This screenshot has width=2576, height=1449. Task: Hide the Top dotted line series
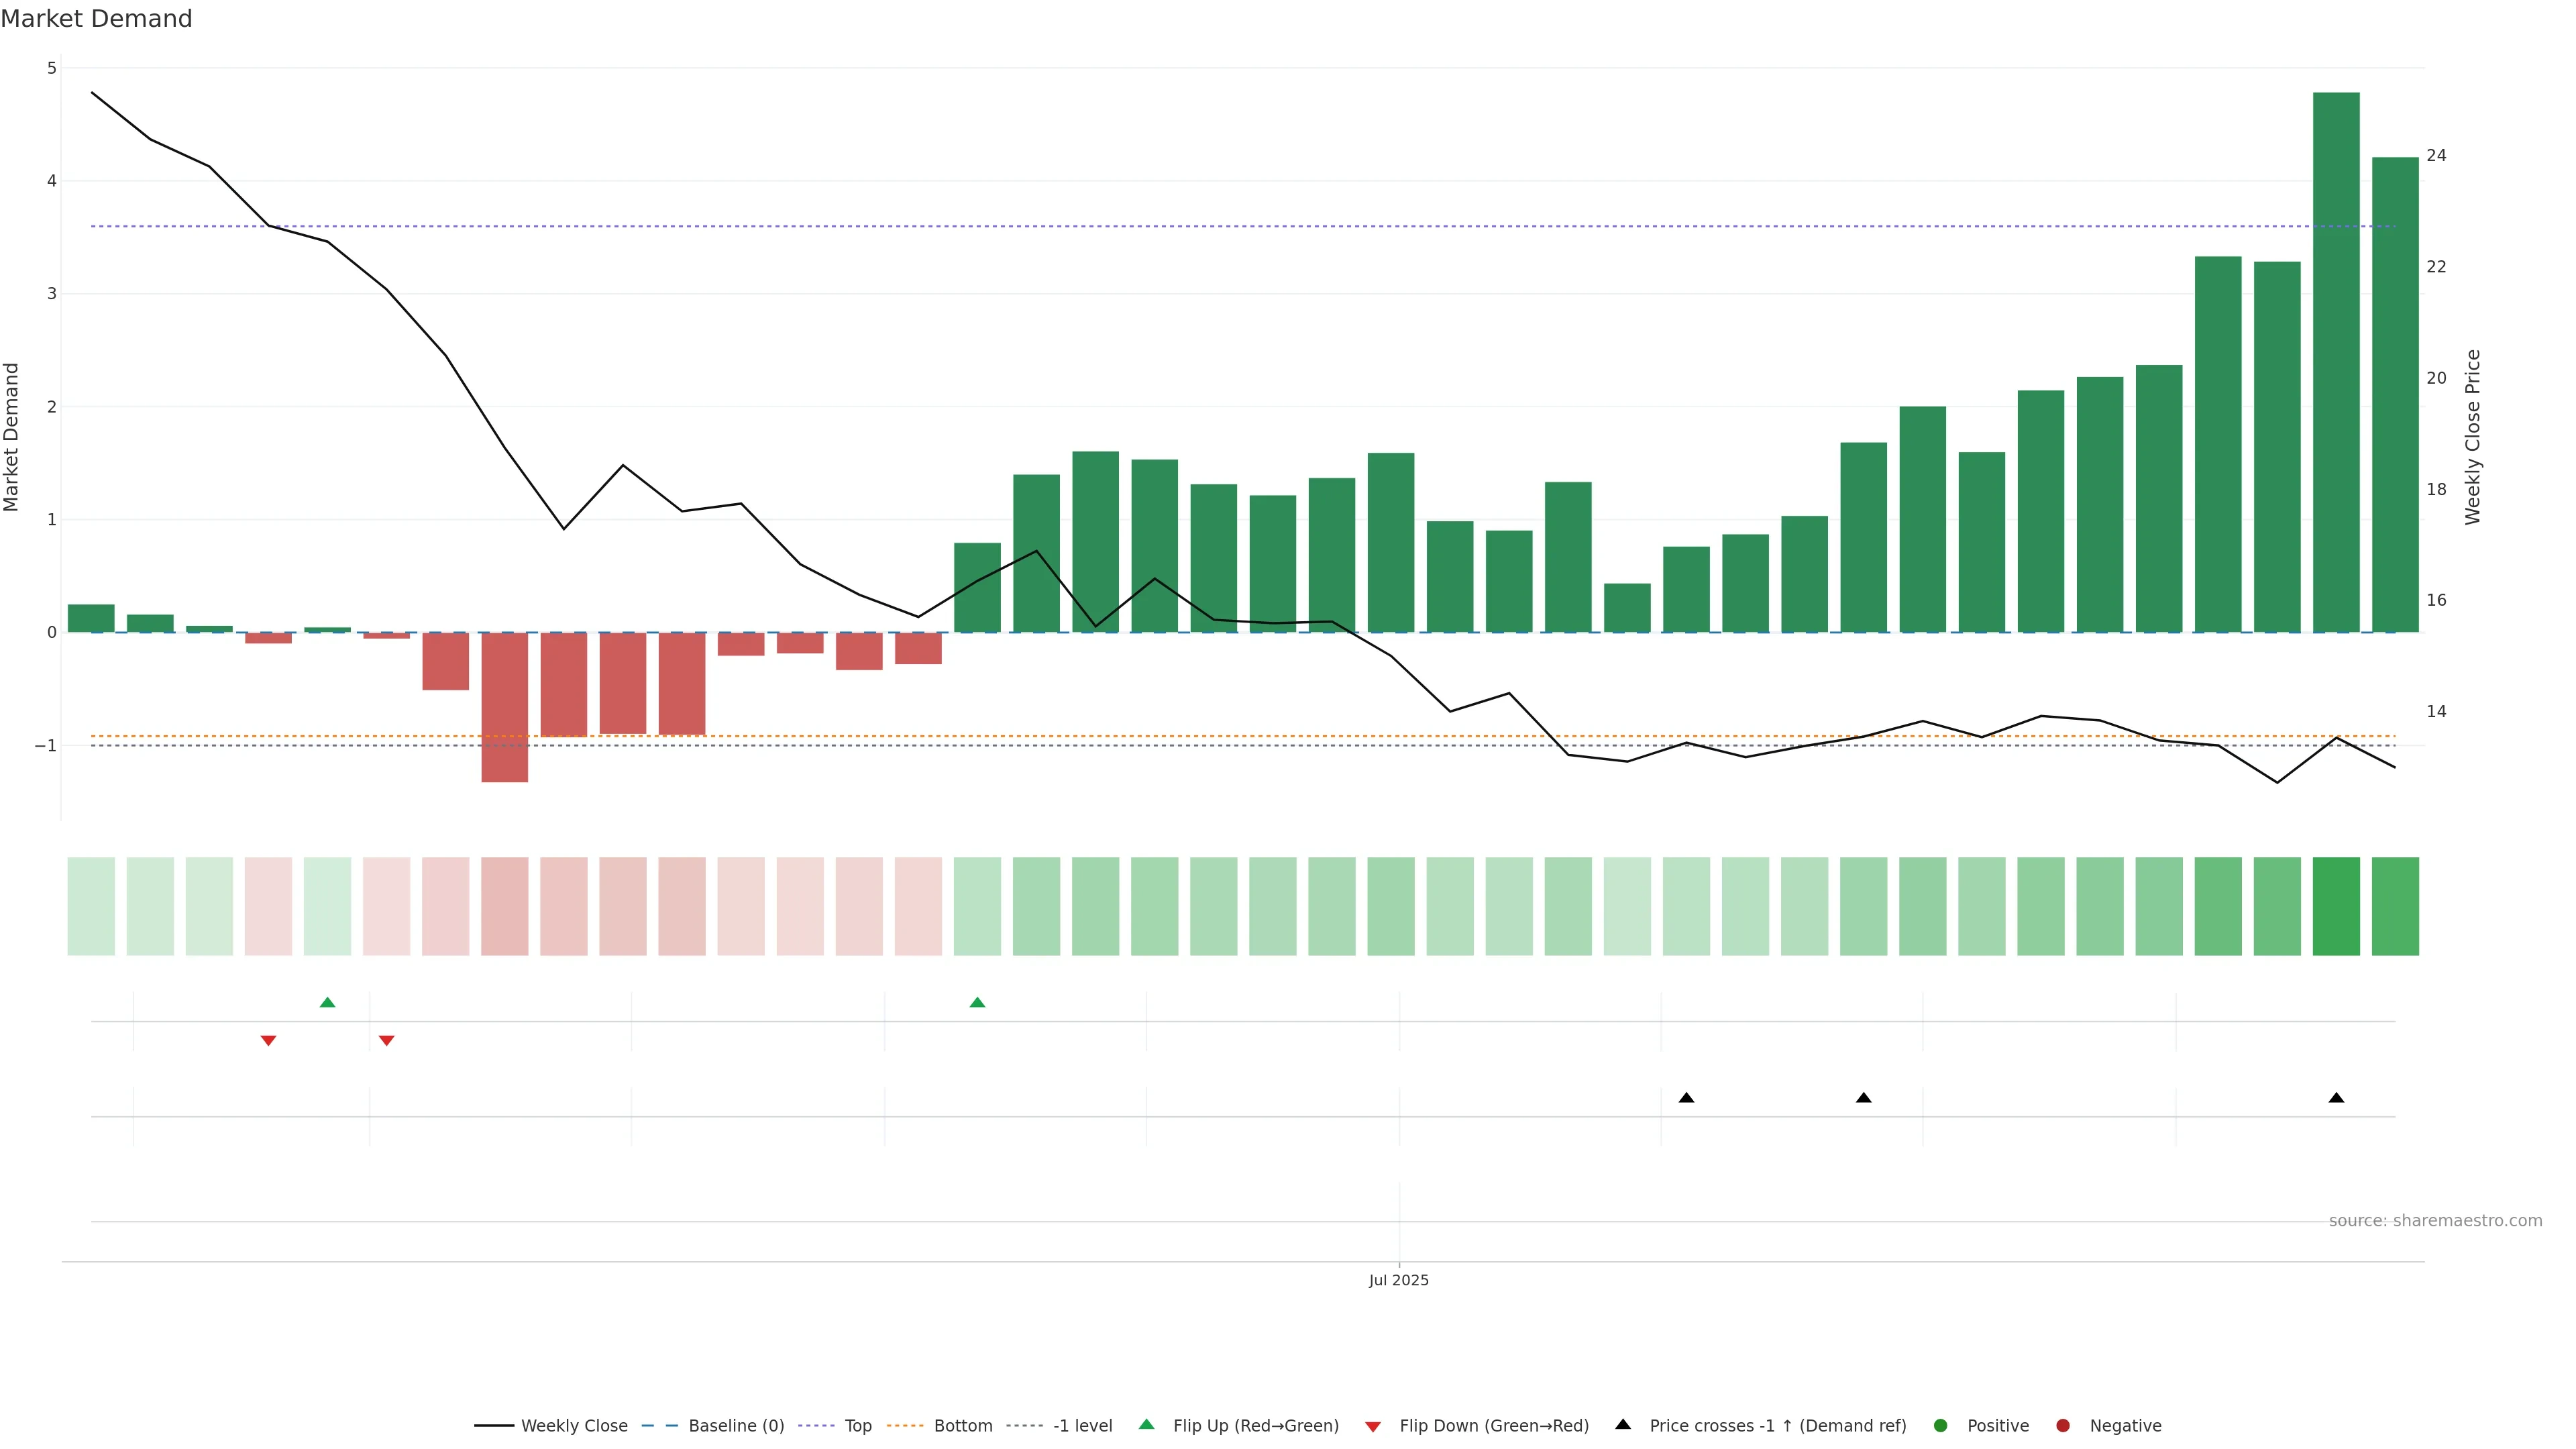point(857,1426)
